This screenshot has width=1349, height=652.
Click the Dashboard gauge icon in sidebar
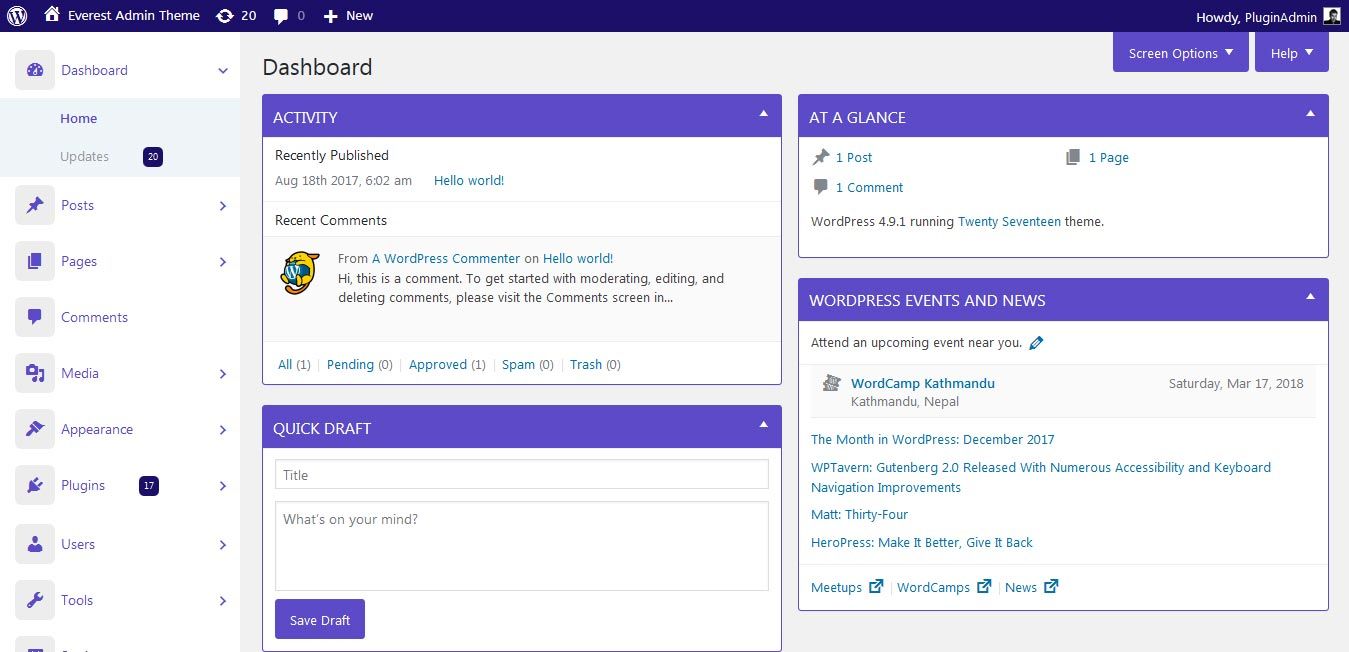[x=35, y=70]
